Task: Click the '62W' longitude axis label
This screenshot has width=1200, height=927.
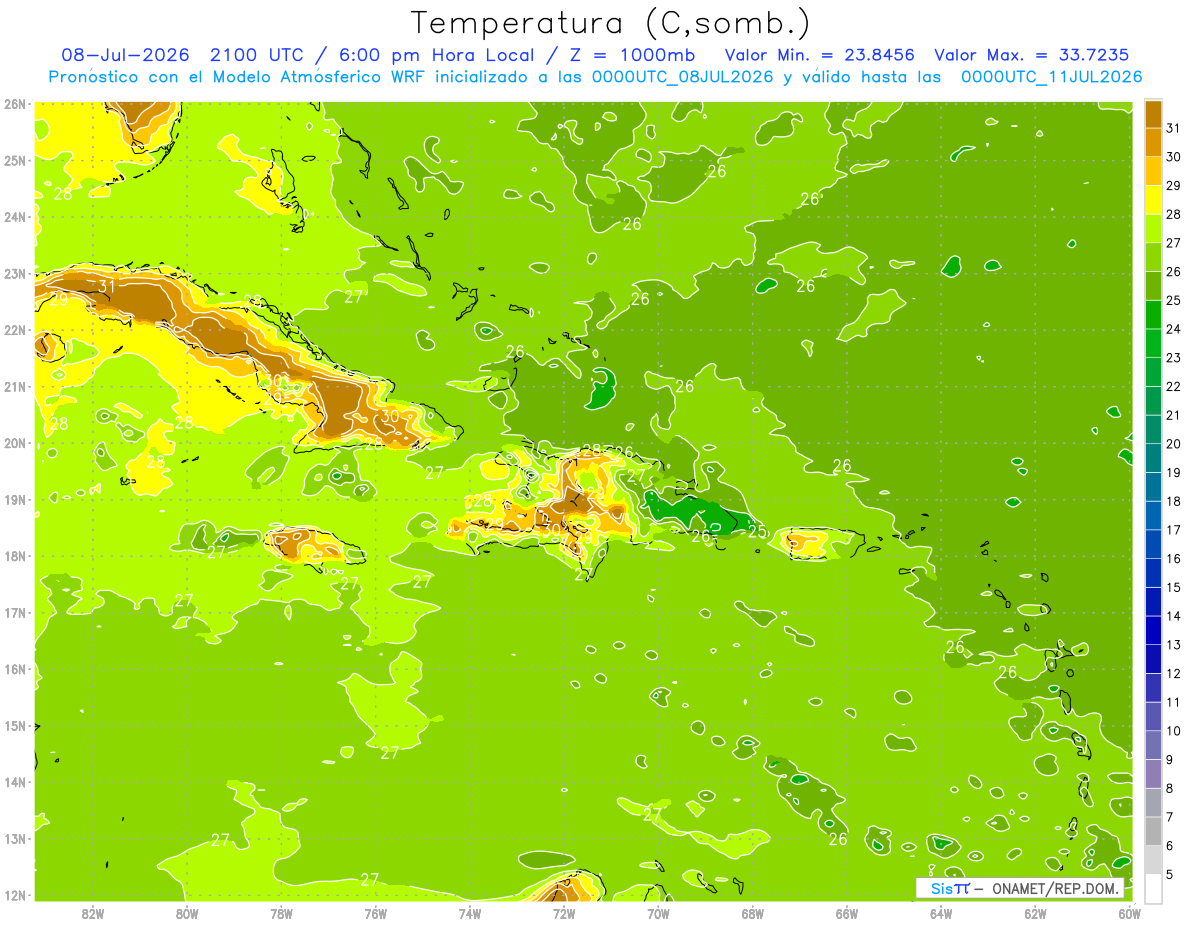Action: point(1035,913)
